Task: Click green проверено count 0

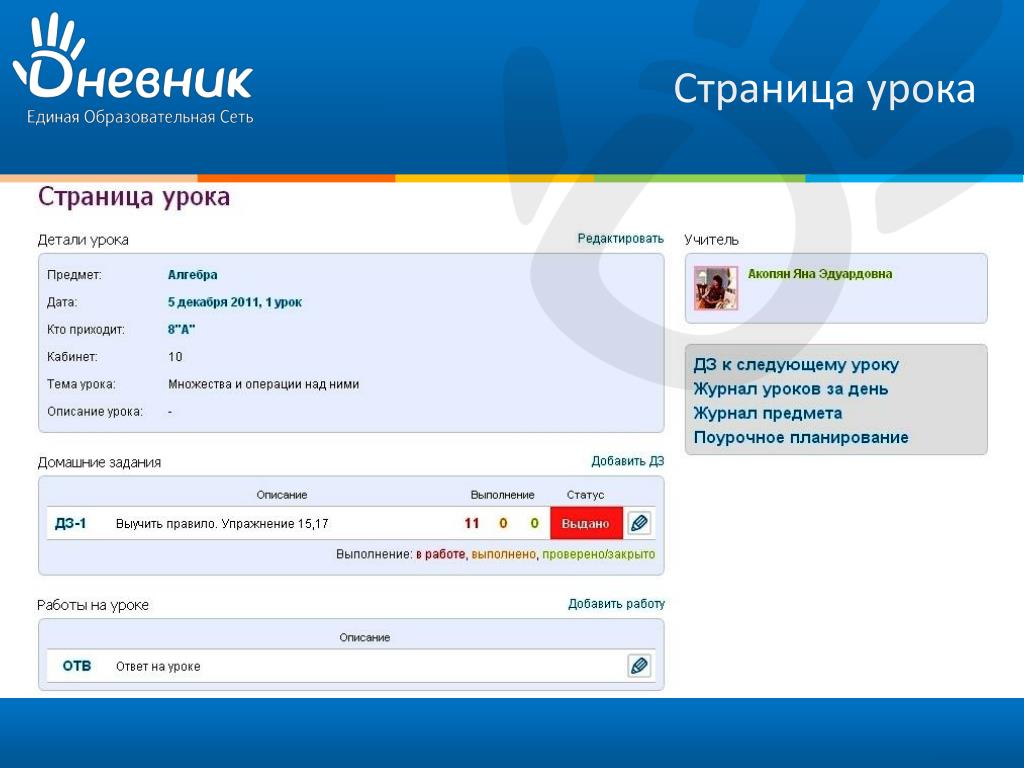Action: point(534,523)
